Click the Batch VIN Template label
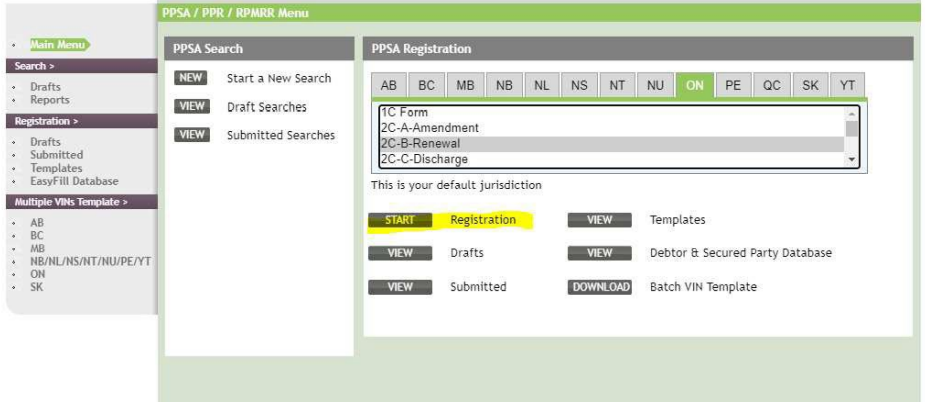Screen dimensions: 925x402 coord(703,287)
